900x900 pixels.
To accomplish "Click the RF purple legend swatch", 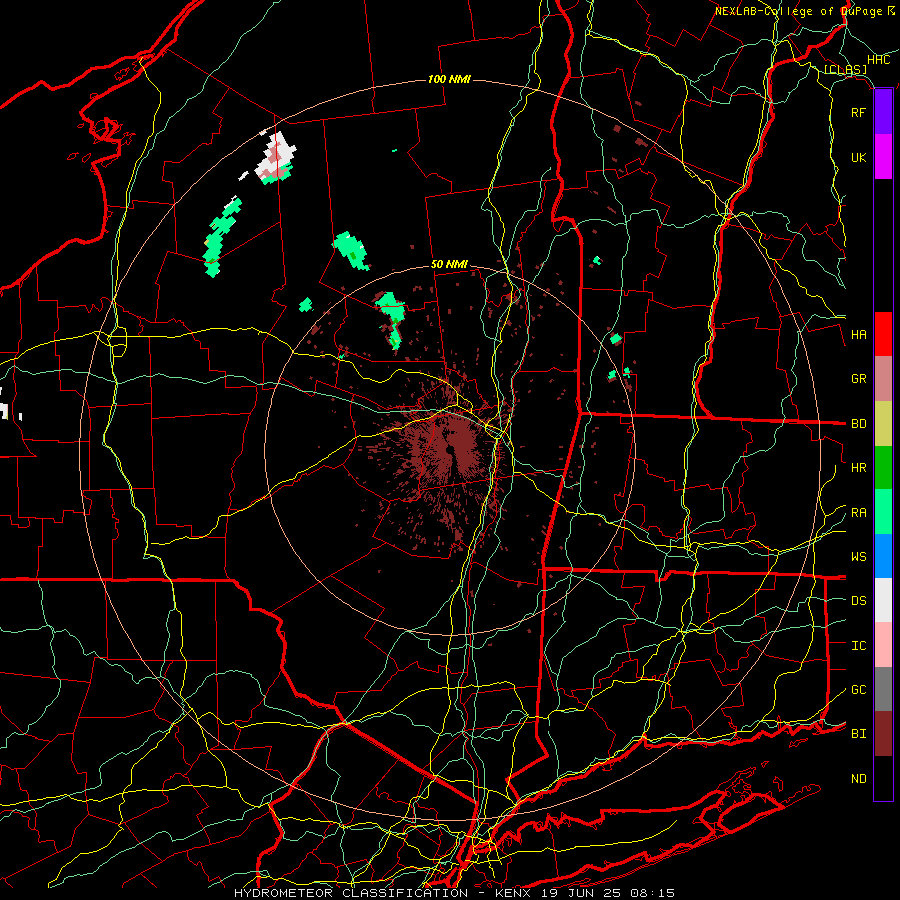I will click(x=883, y=112).
